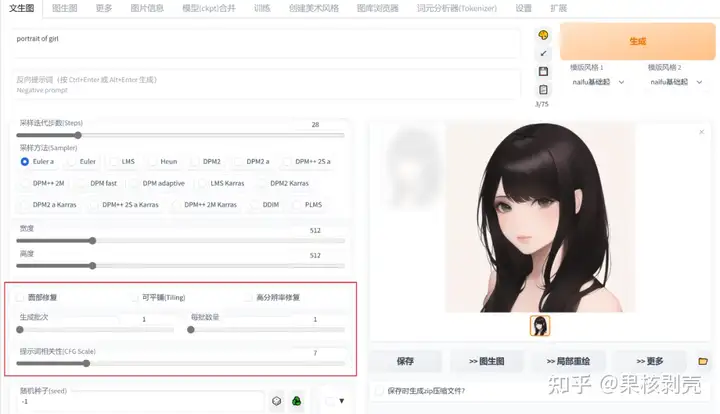This screenshot has height=414, width=720.
Task: Check 保存时生成zip压缩文件 option
Action: (379, 391)
